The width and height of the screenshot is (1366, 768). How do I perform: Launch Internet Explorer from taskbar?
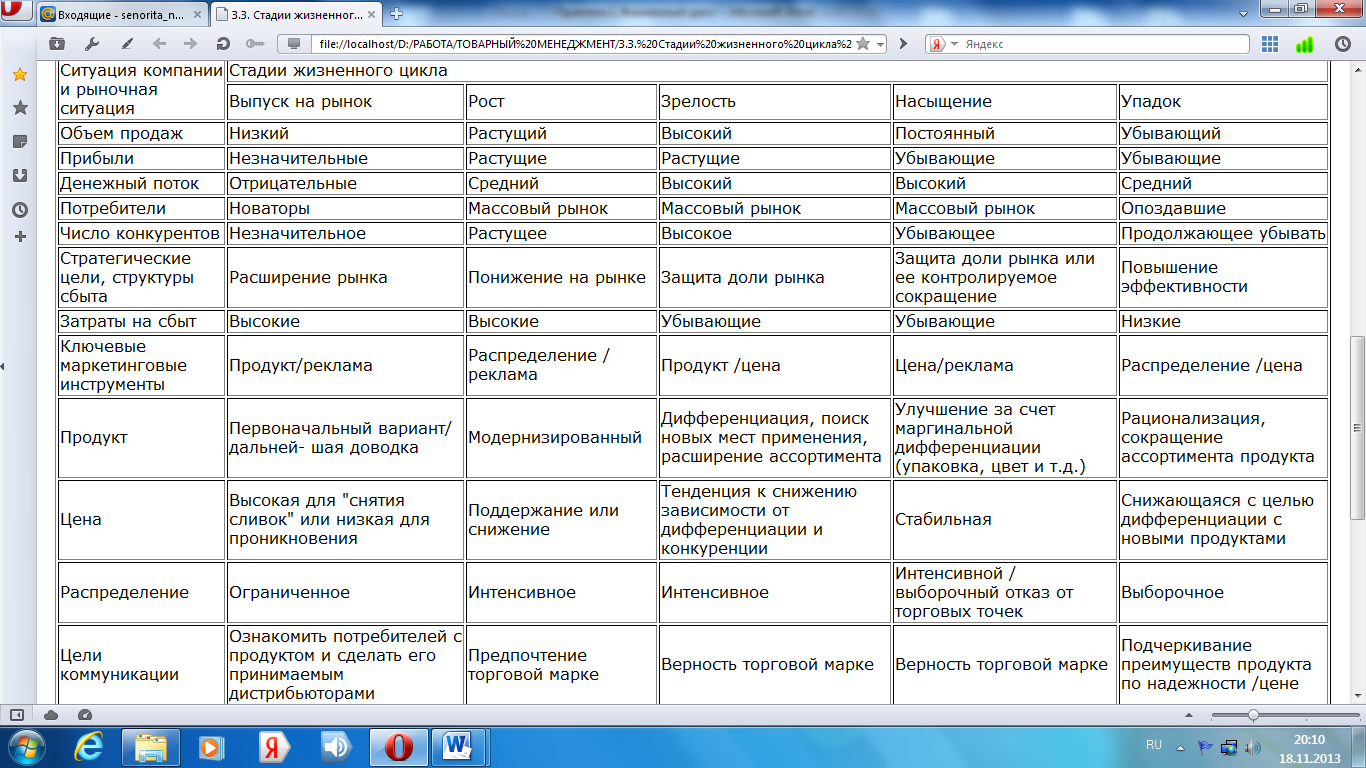click(89, 746)
